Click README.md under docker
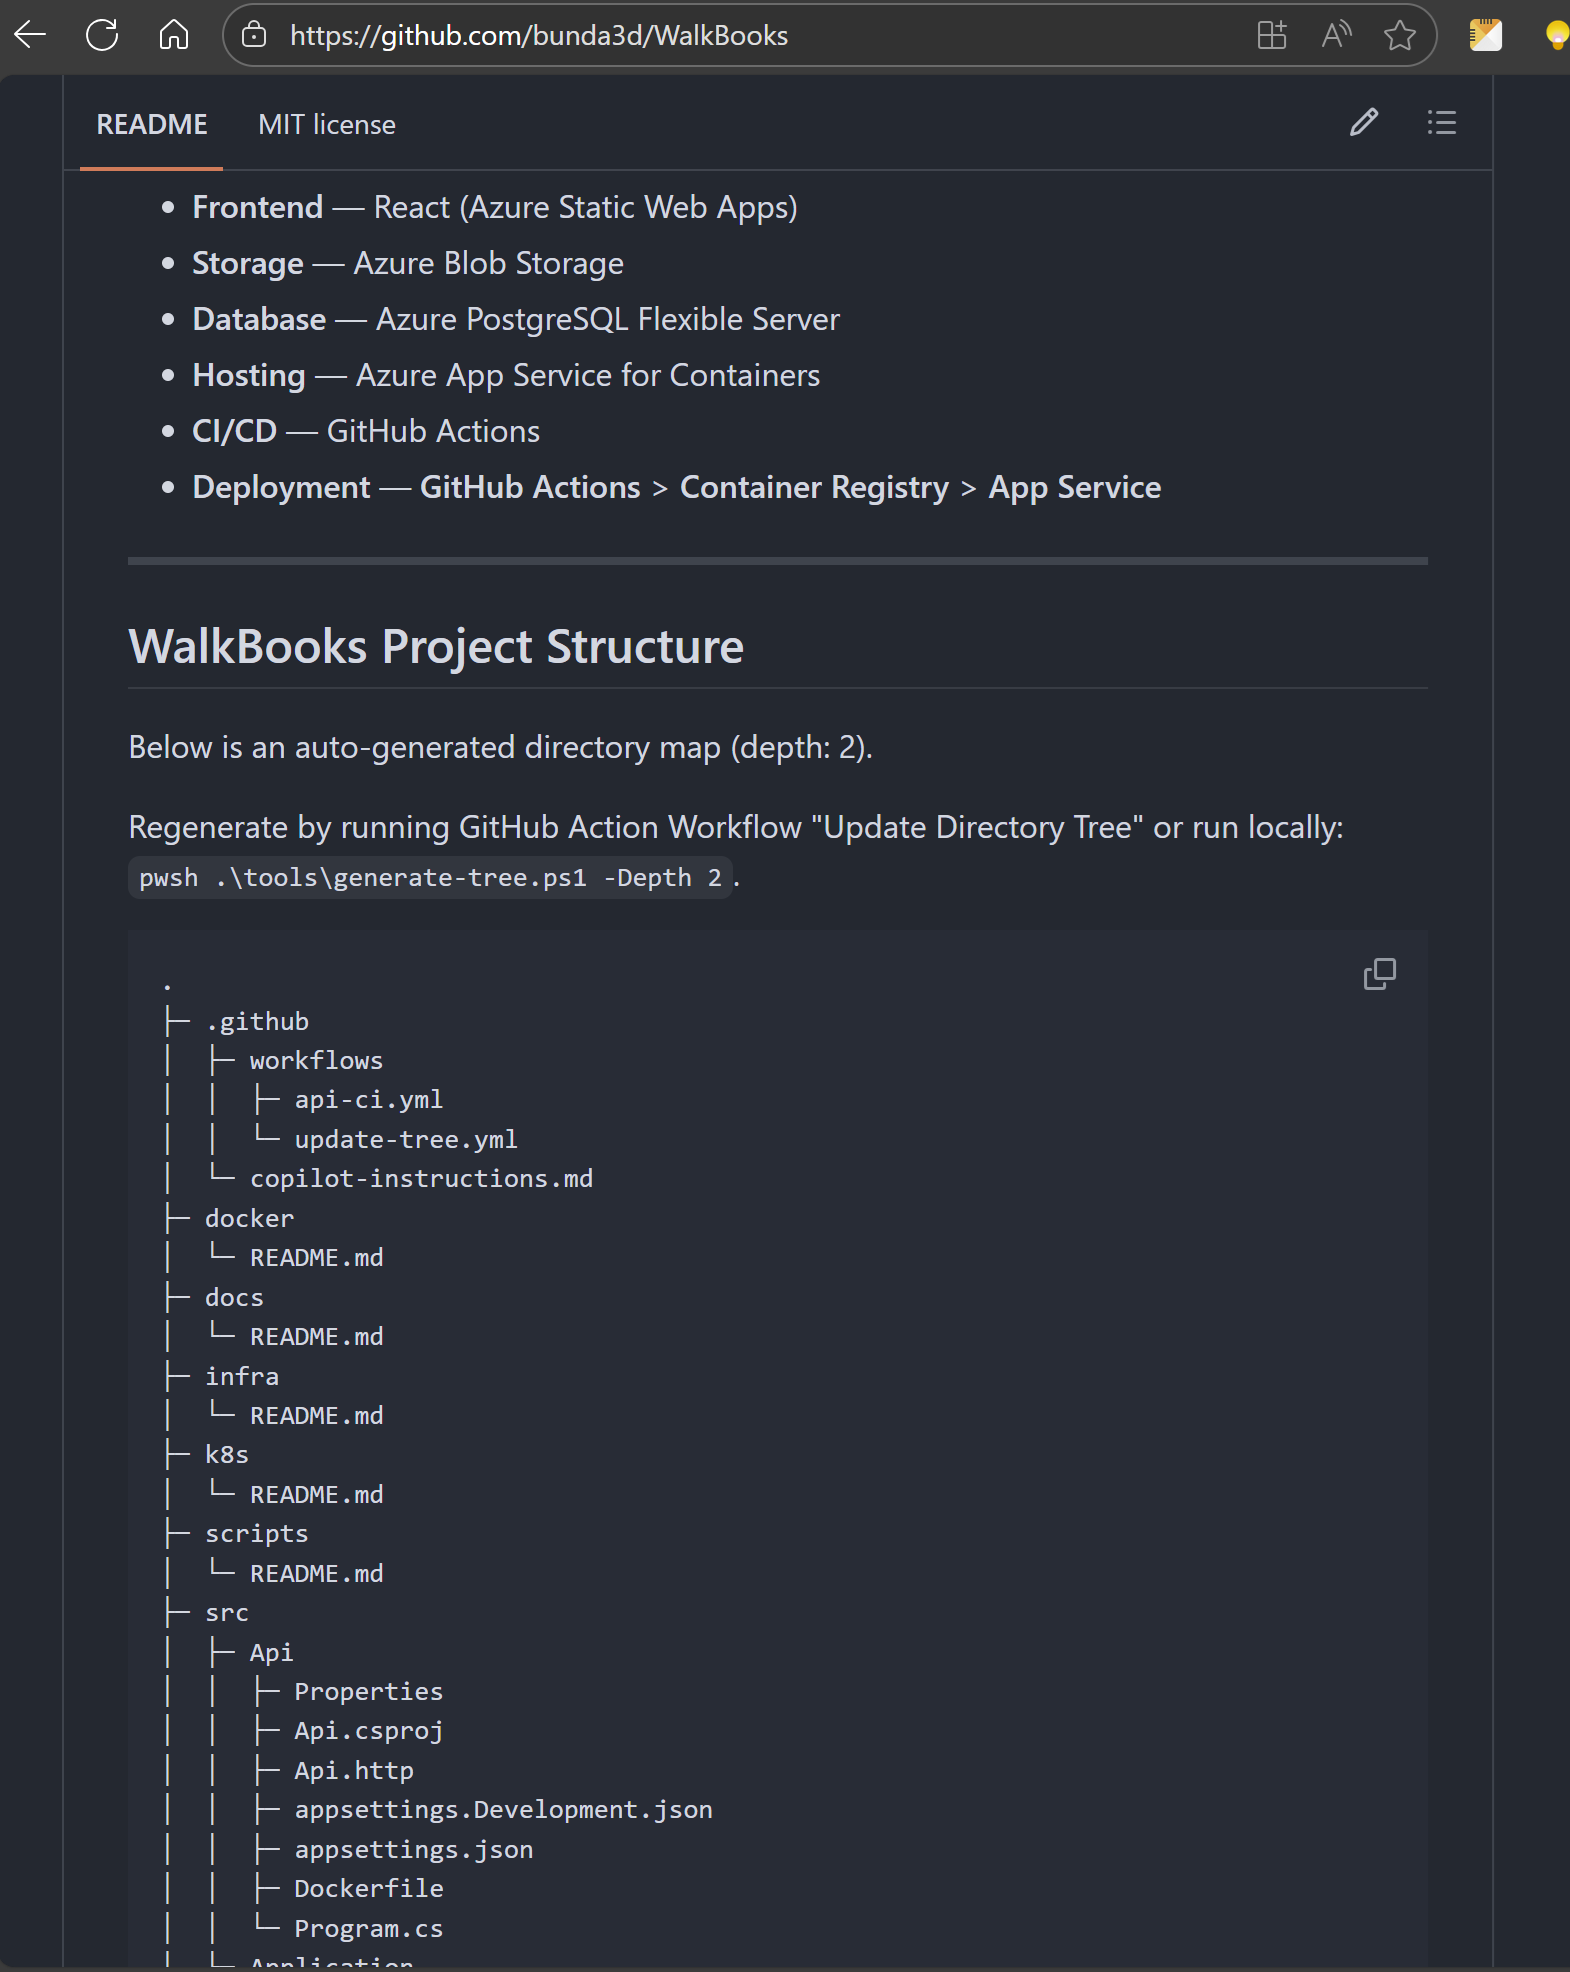Screen dimensions: 1570x1972 (x=316, y=1257)
